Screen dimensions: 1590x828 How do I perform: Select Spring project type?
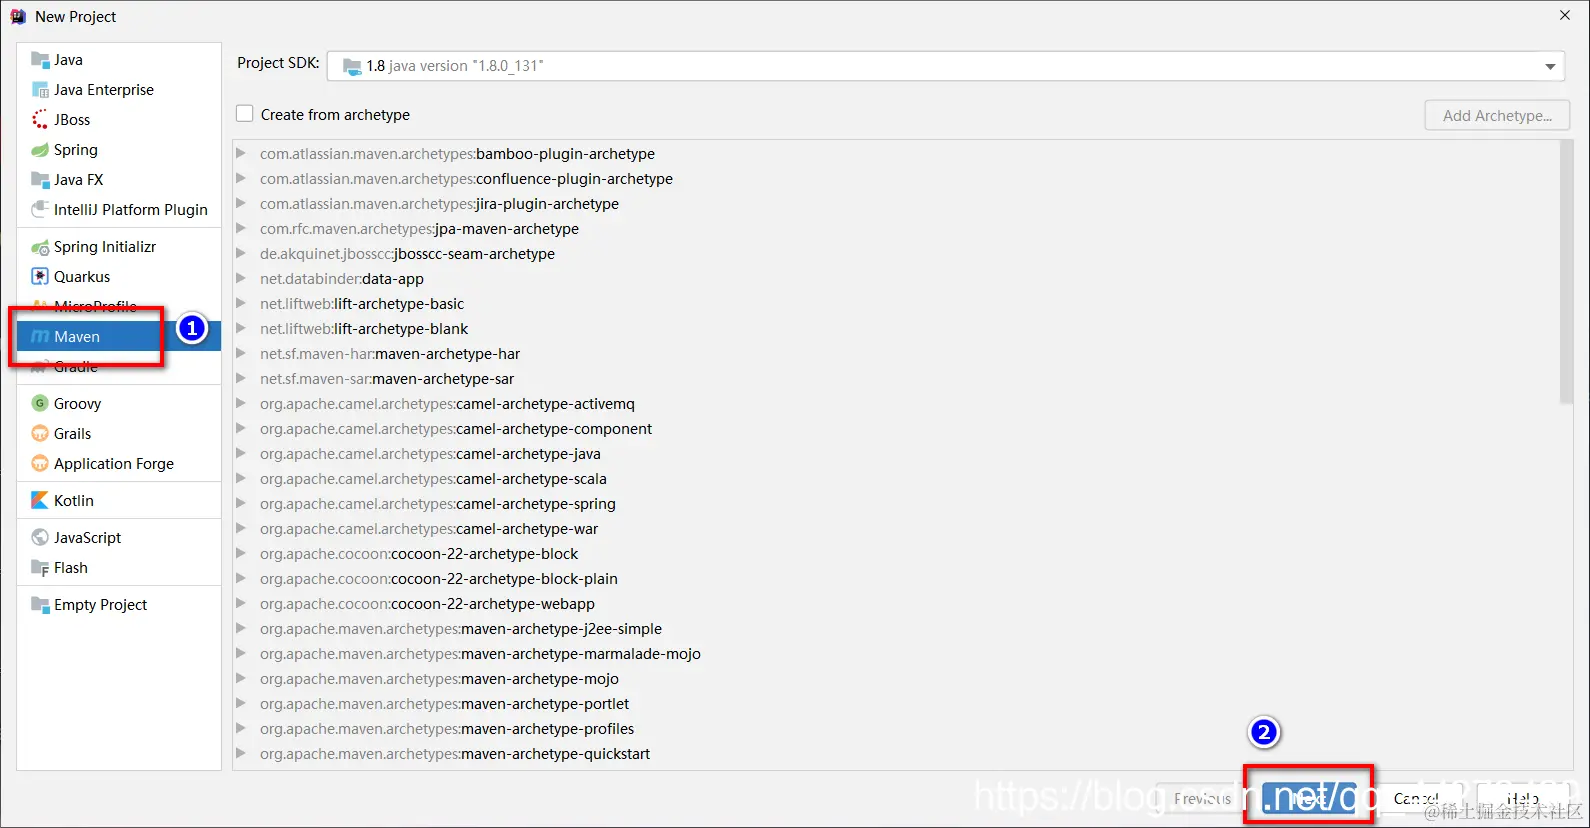[119, 150]
